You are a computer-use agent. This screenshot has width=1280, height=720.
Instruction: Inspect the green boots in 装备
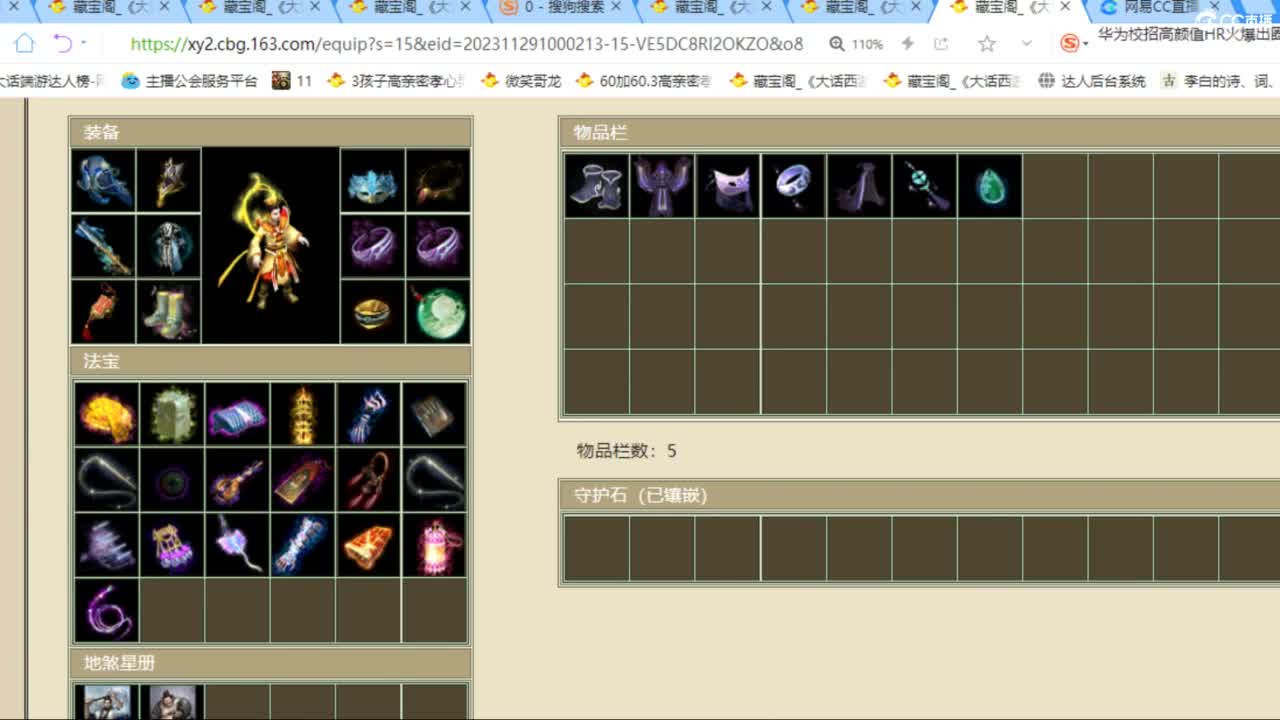click(x=169, y=312)
